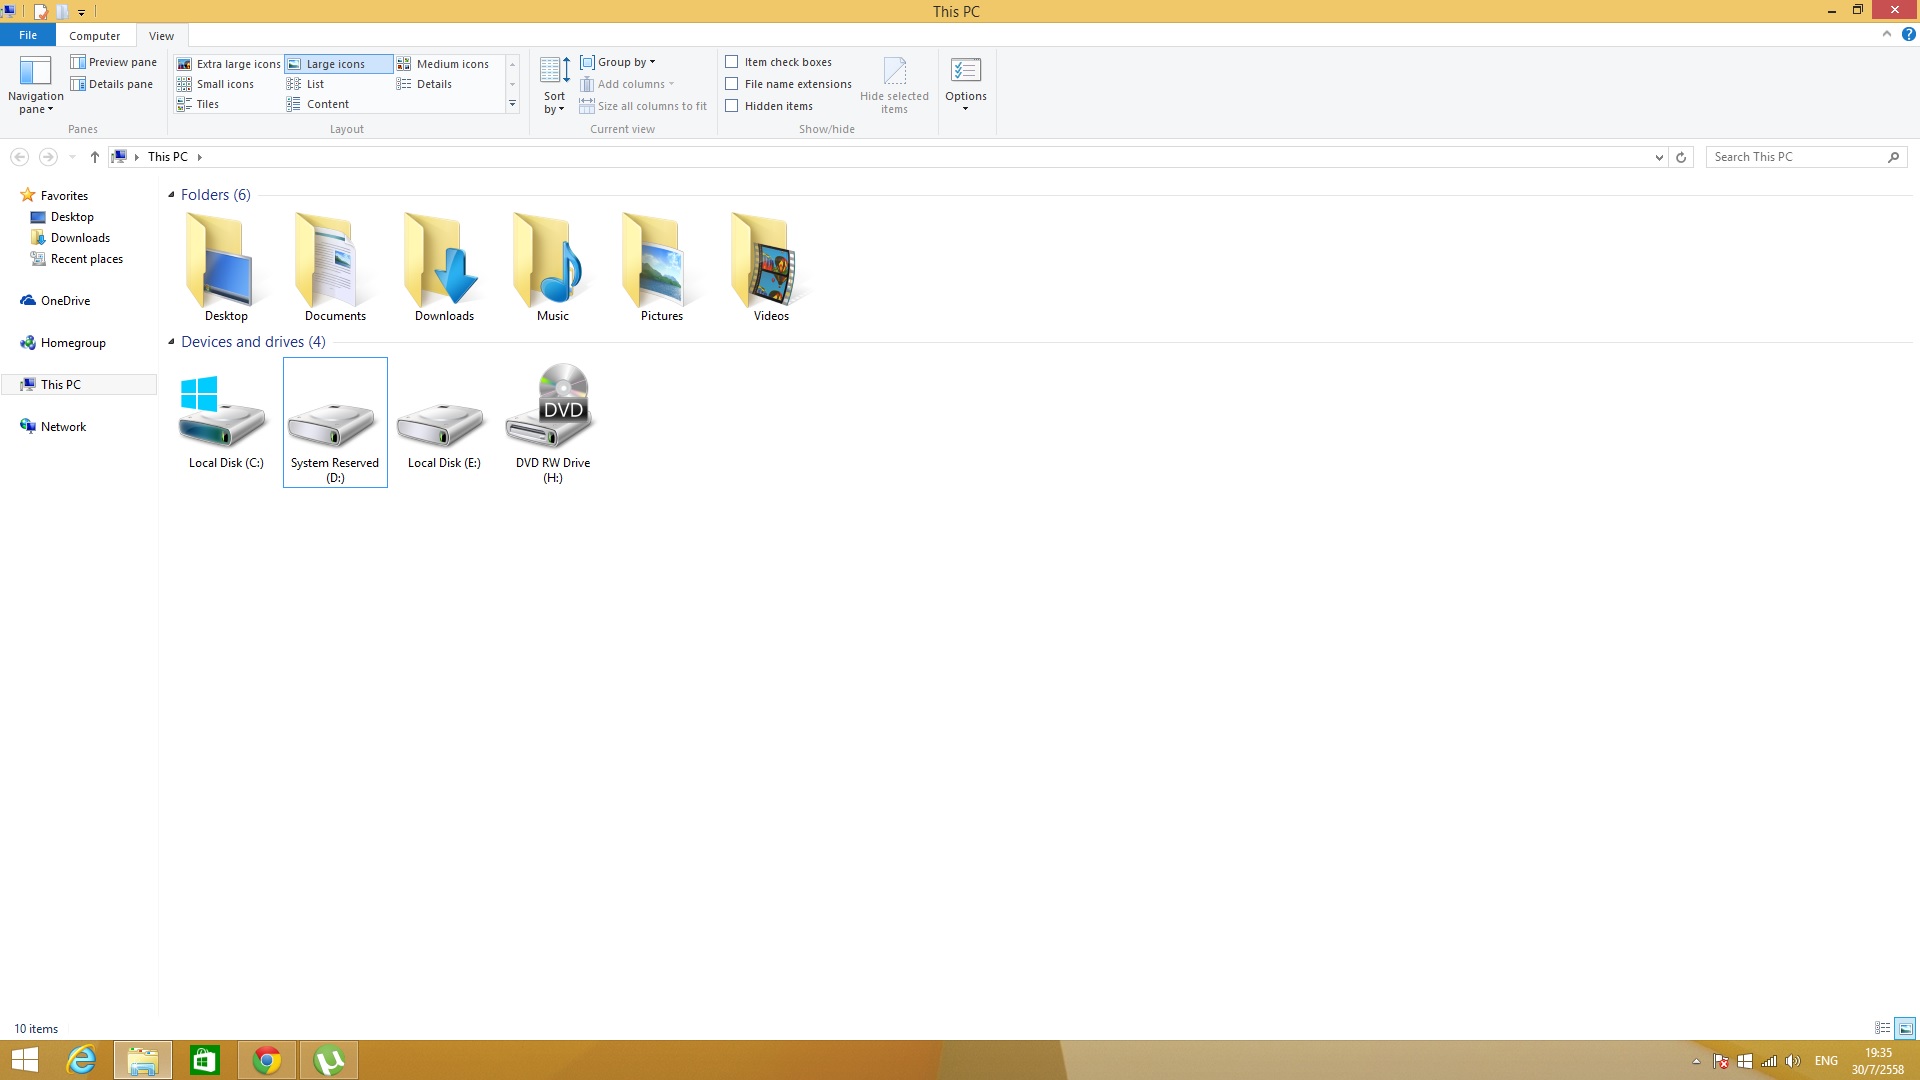
Task: Select Local Disk (E:) drive
Action: coord(444,422)
